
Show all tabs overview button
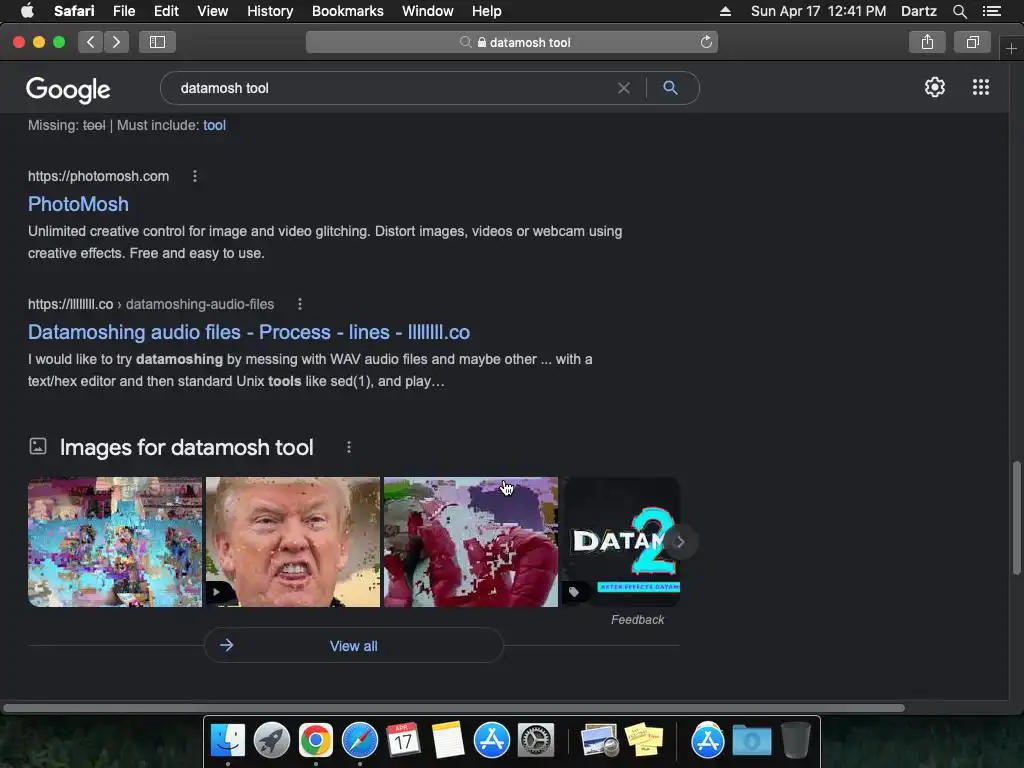click(x=972, y=42)
